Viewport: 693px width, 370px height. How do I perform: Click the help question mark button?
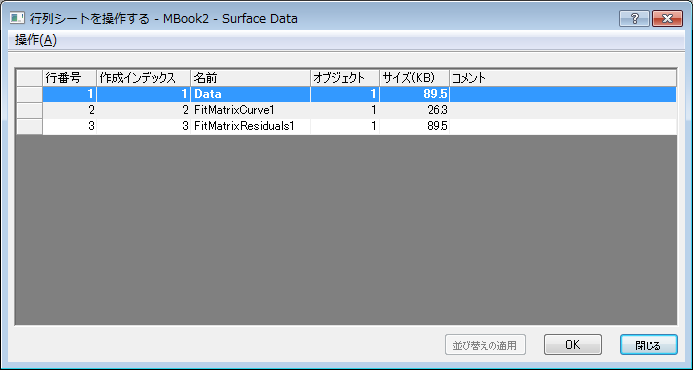tap(635, 19)
